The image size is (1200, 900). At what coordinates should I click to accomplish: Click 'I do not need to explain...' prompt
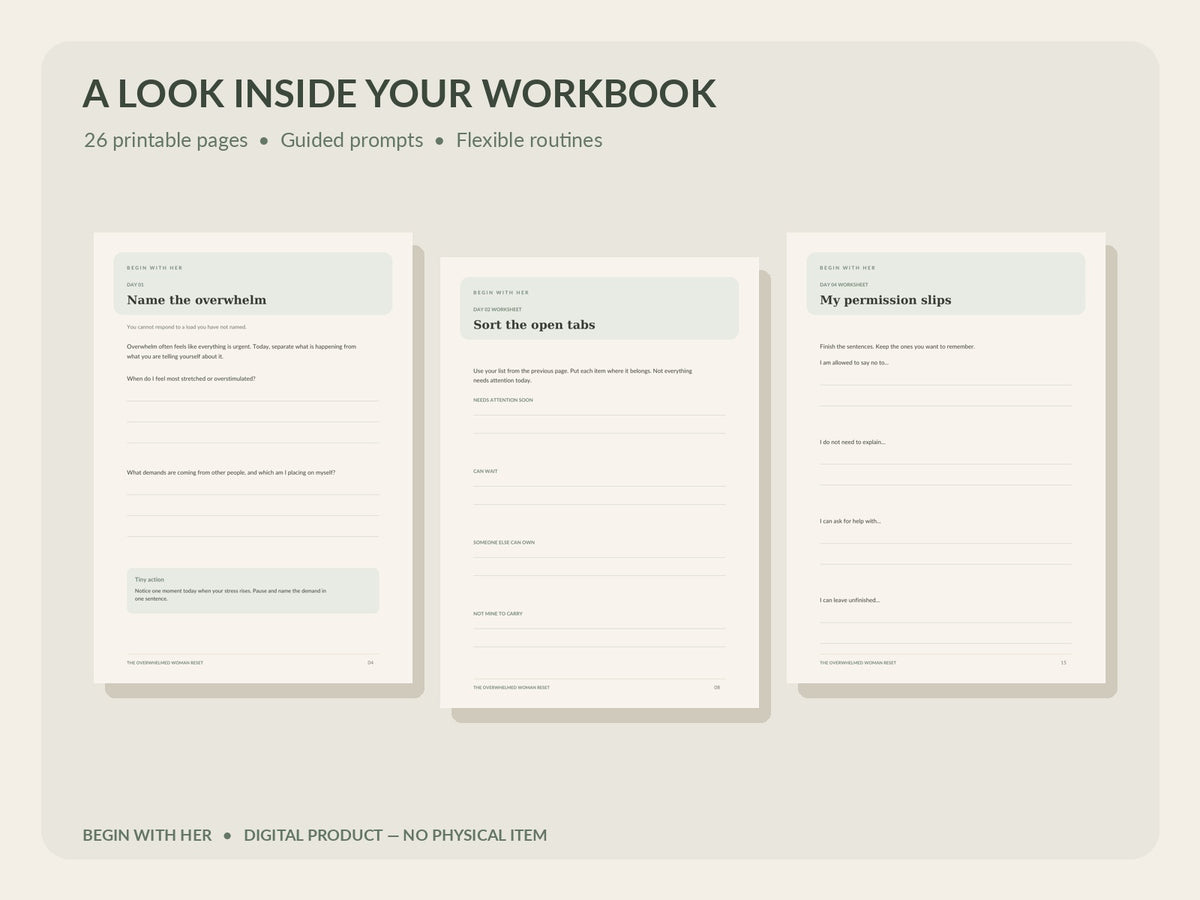(x=853, y=442)
